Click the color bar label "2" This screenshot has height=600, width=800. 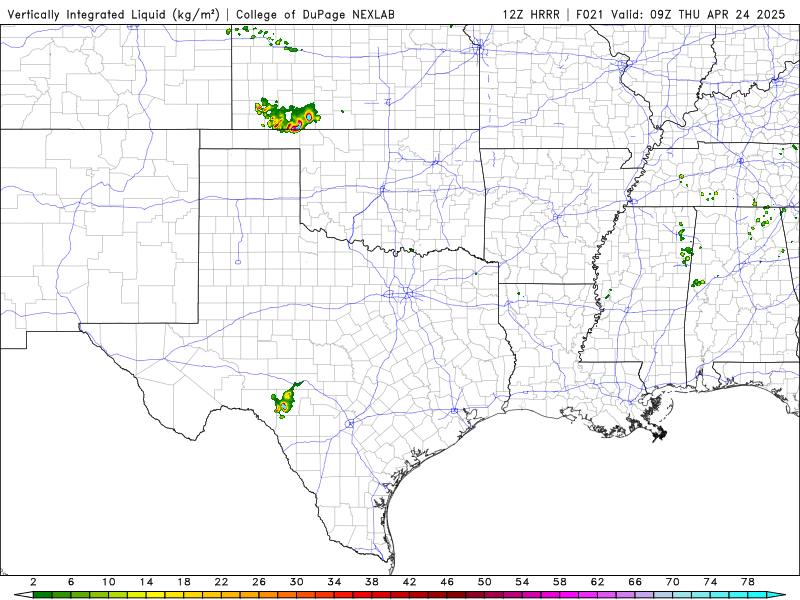point(33,582)
